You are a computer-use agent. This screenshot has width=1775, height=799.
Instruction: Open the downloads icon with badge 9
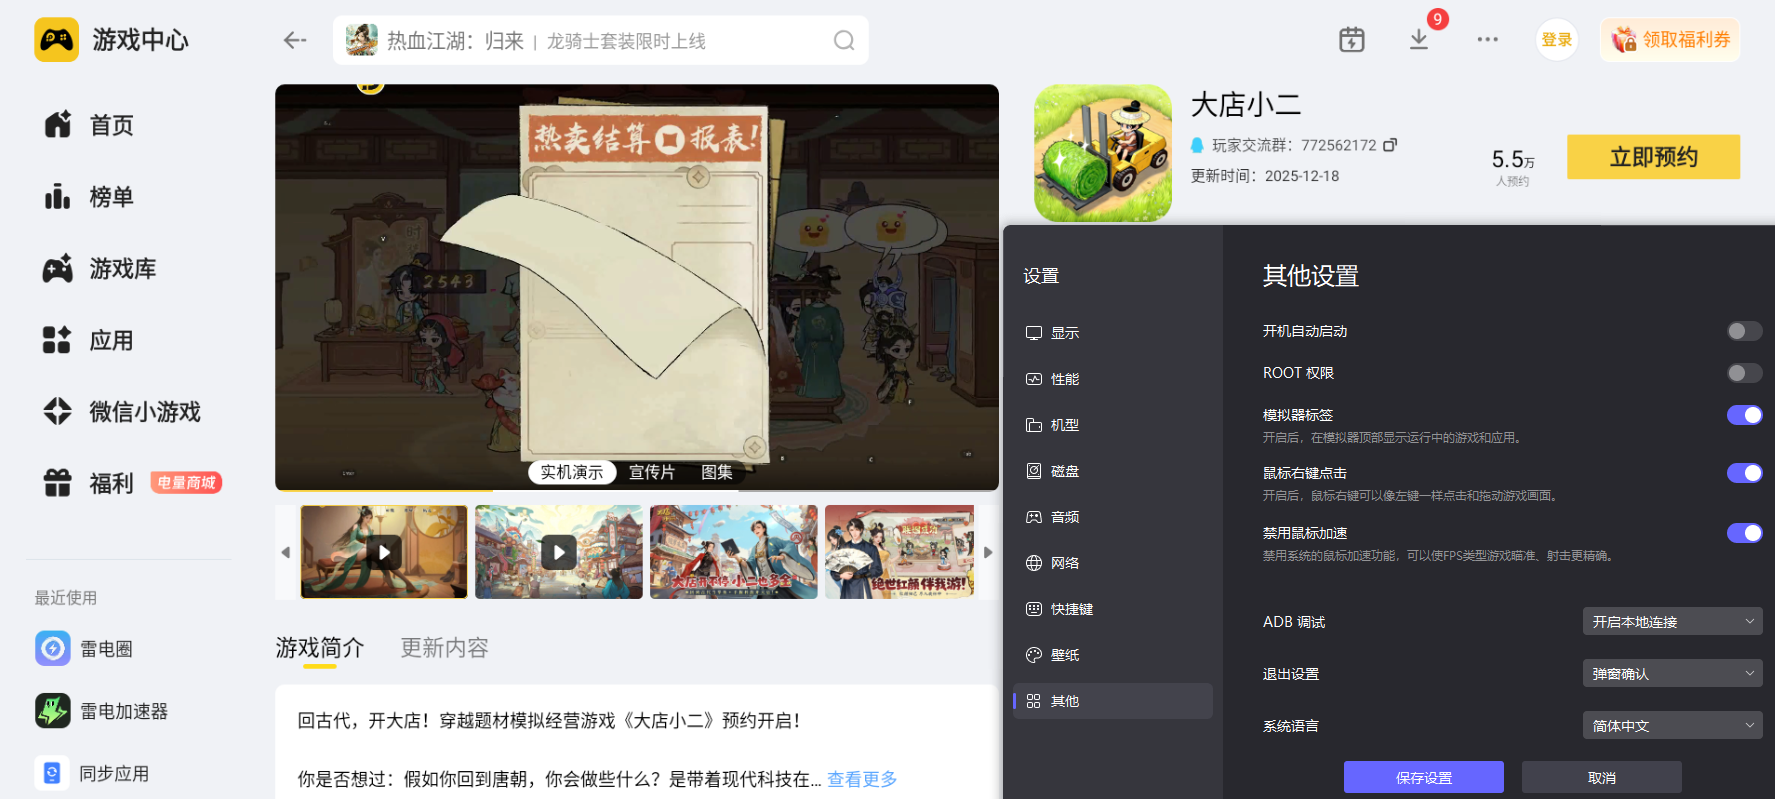pyautogui.click(x=1419, y=40)
